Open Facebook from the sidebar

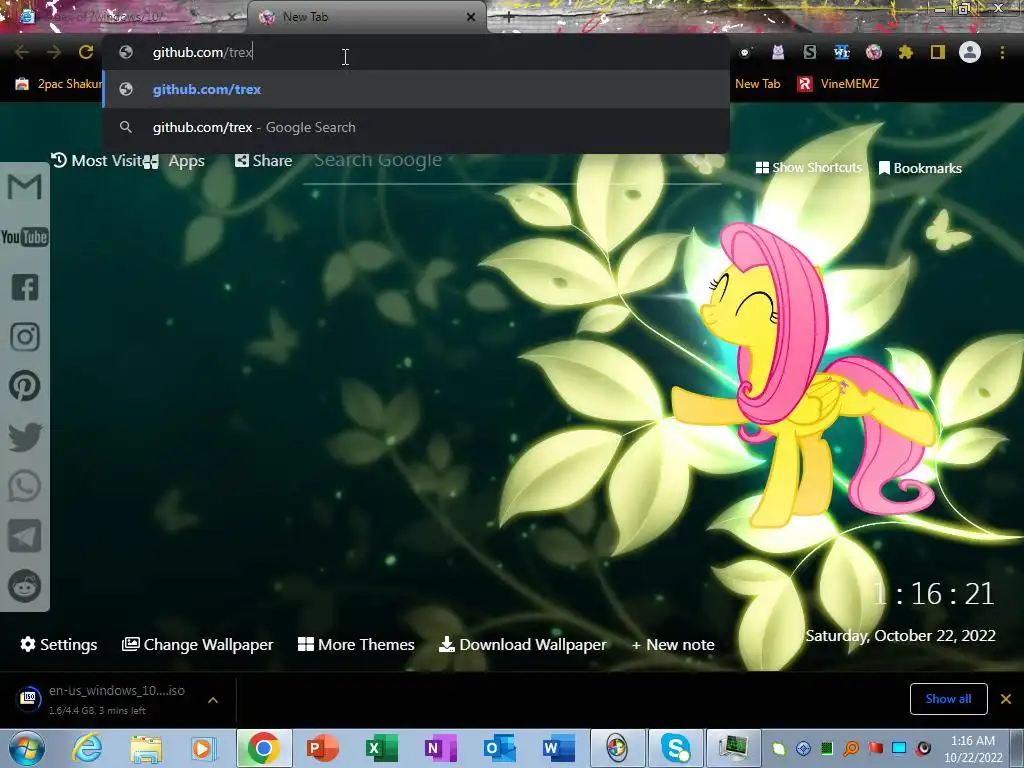tap(25, 287)
